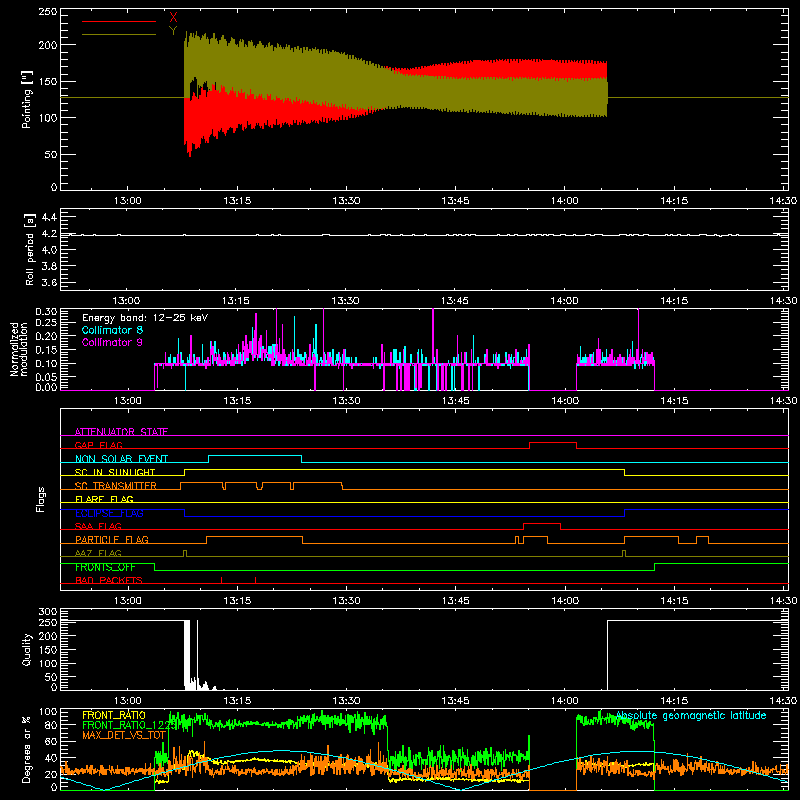
Task: Click the Quality axis title
Action: [x=27, y=649]
